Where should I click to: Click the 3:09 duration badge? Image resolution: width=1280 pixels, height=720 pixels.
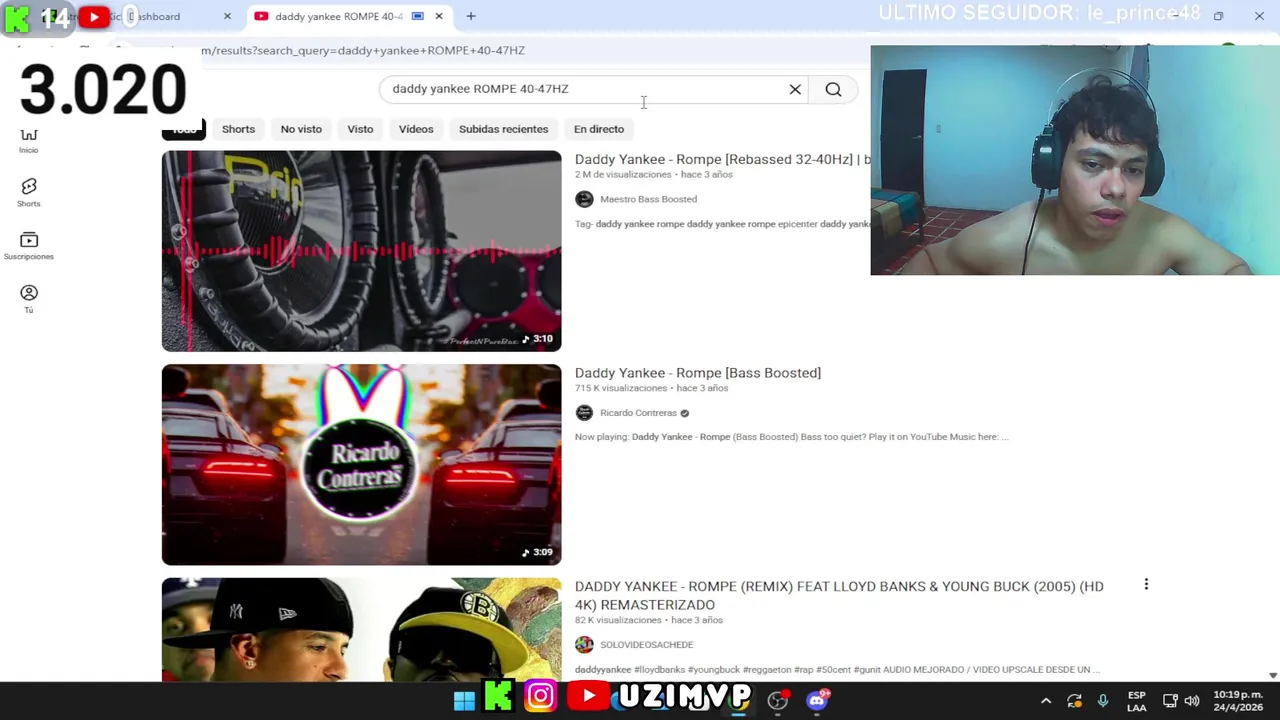(x=538, y=552)
